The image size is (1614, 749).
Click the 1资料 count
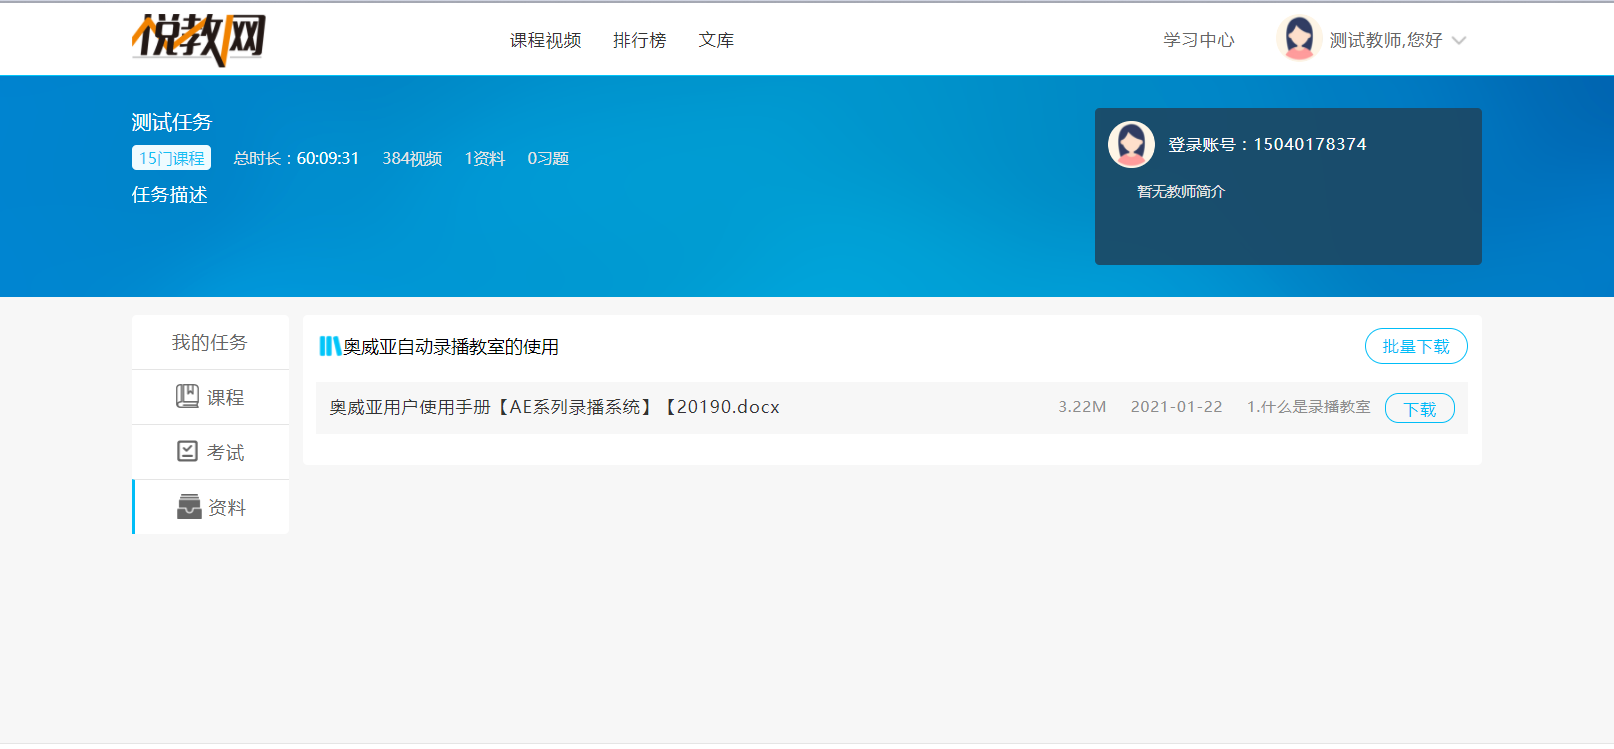(x=484, y=158)
